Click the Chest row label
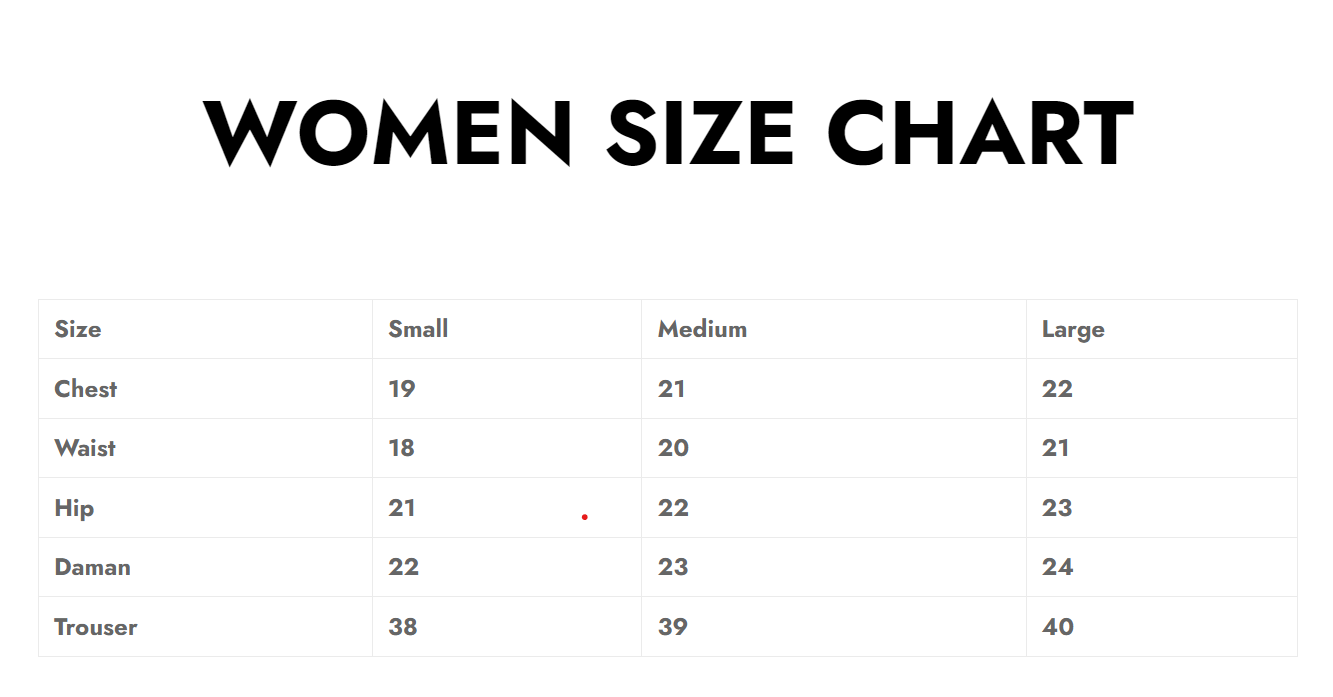The image size is (1333, 697). click(x=86, y=389)
